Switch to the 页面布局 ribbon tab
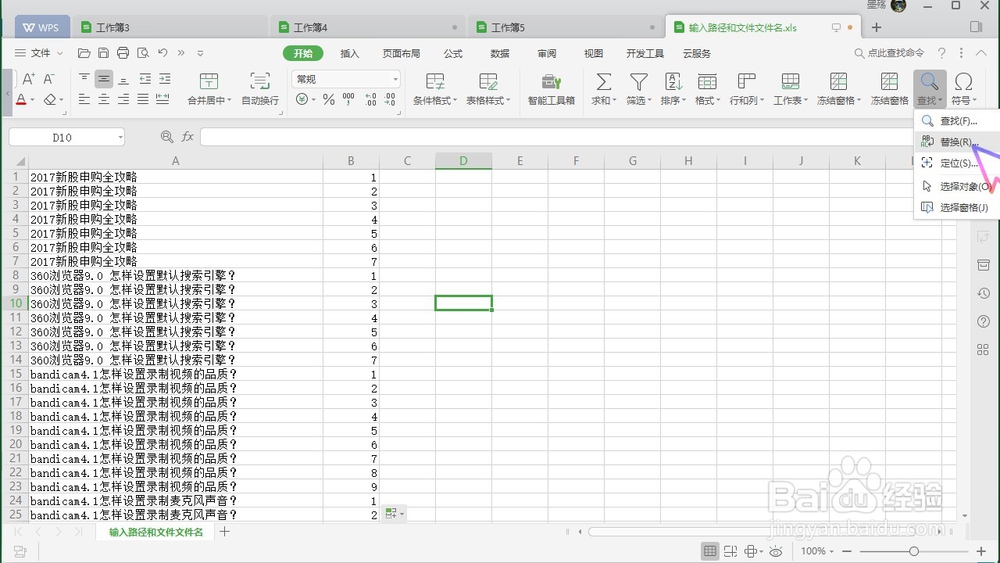The image size is (1000, 563). point(401,54)
